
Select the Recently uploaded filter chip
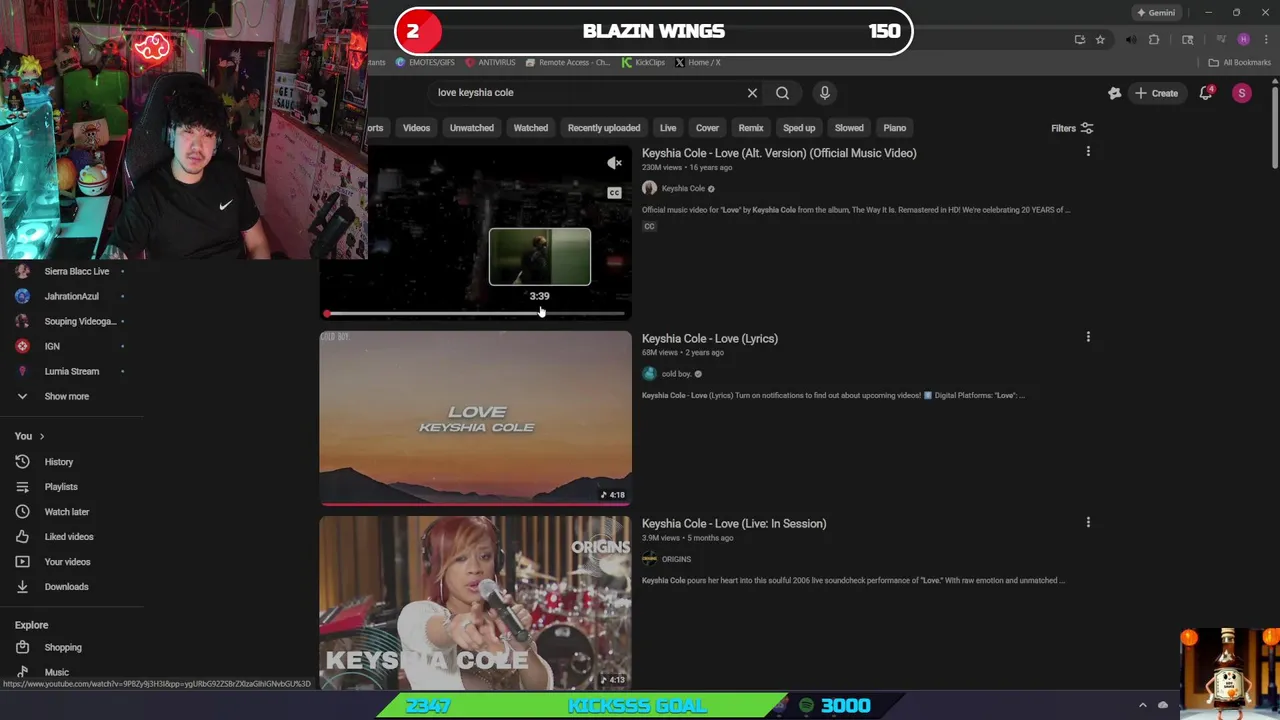pos(604,128)
